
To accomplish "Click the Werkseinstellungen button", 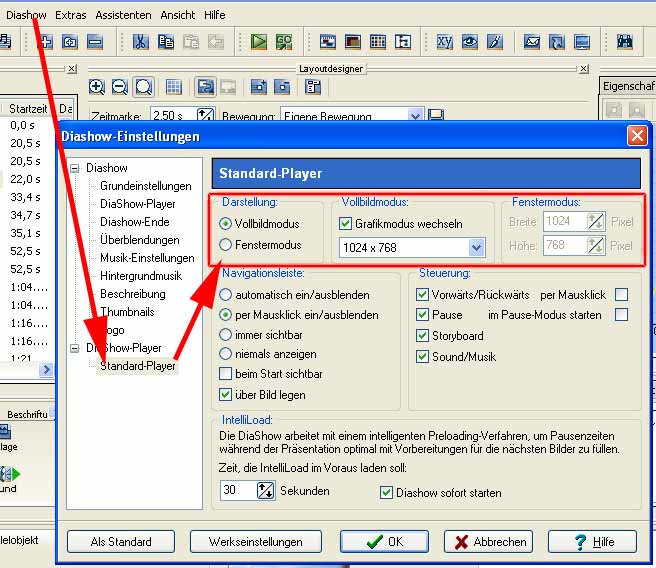I will pyautogui.click(x=256, y=542).
